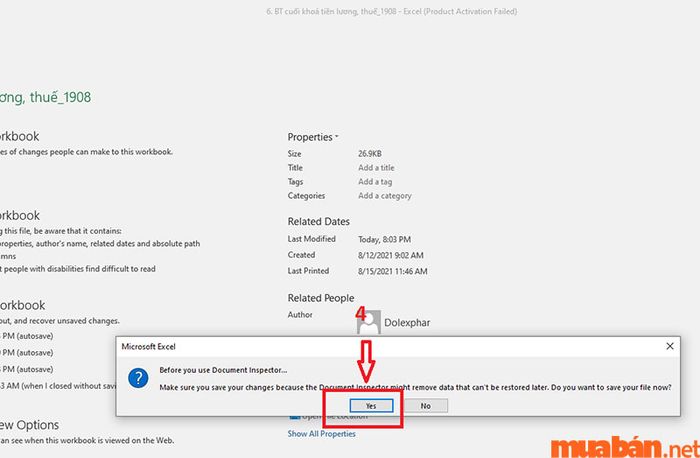
Task: Click the Add a tag field
Action: (375, 182)
